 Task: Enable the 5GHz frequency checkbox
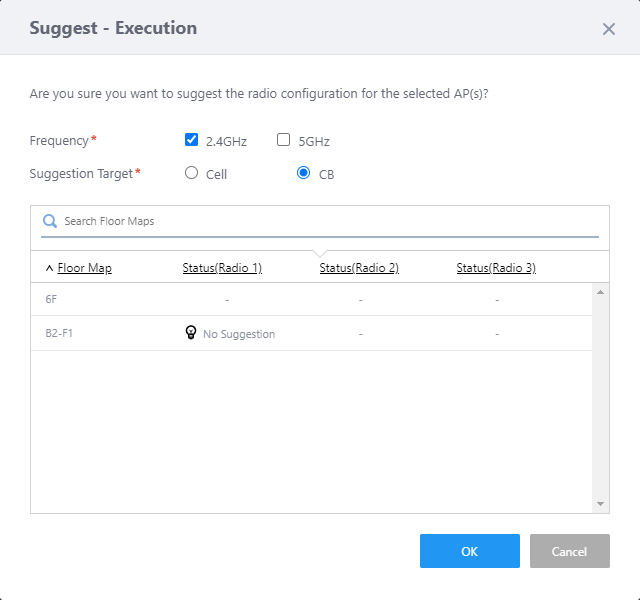click(x=284, y=140)
